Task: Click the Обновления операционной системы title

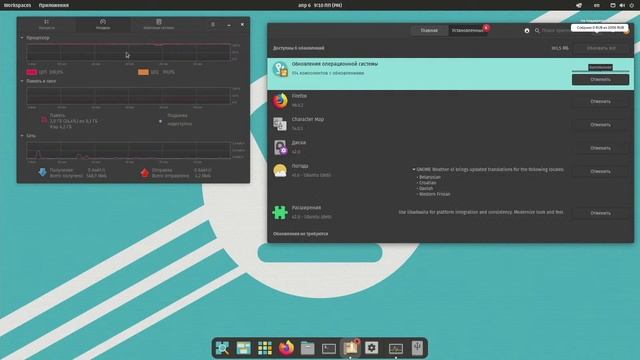Action: click(x=335, y=64)
